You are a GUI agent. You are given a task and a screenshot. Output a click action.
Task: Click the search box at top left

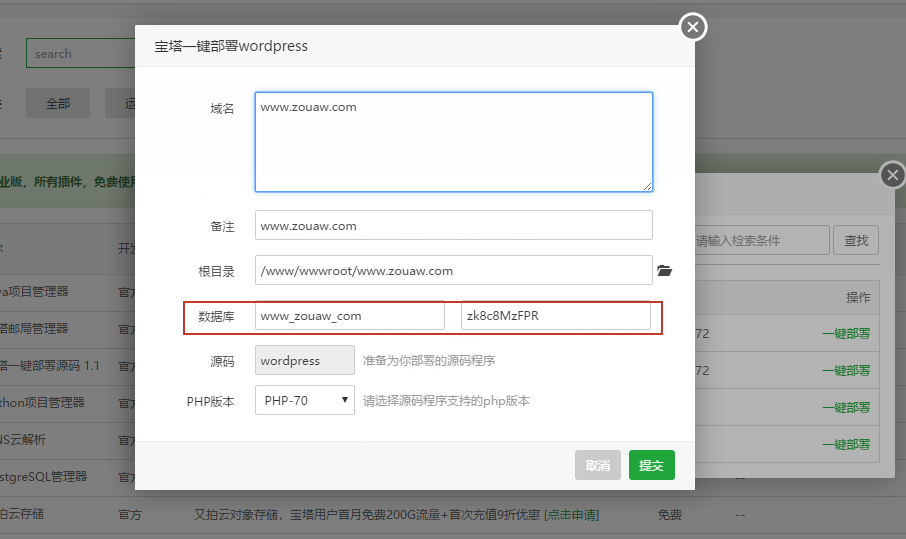(x=80, y=54)
